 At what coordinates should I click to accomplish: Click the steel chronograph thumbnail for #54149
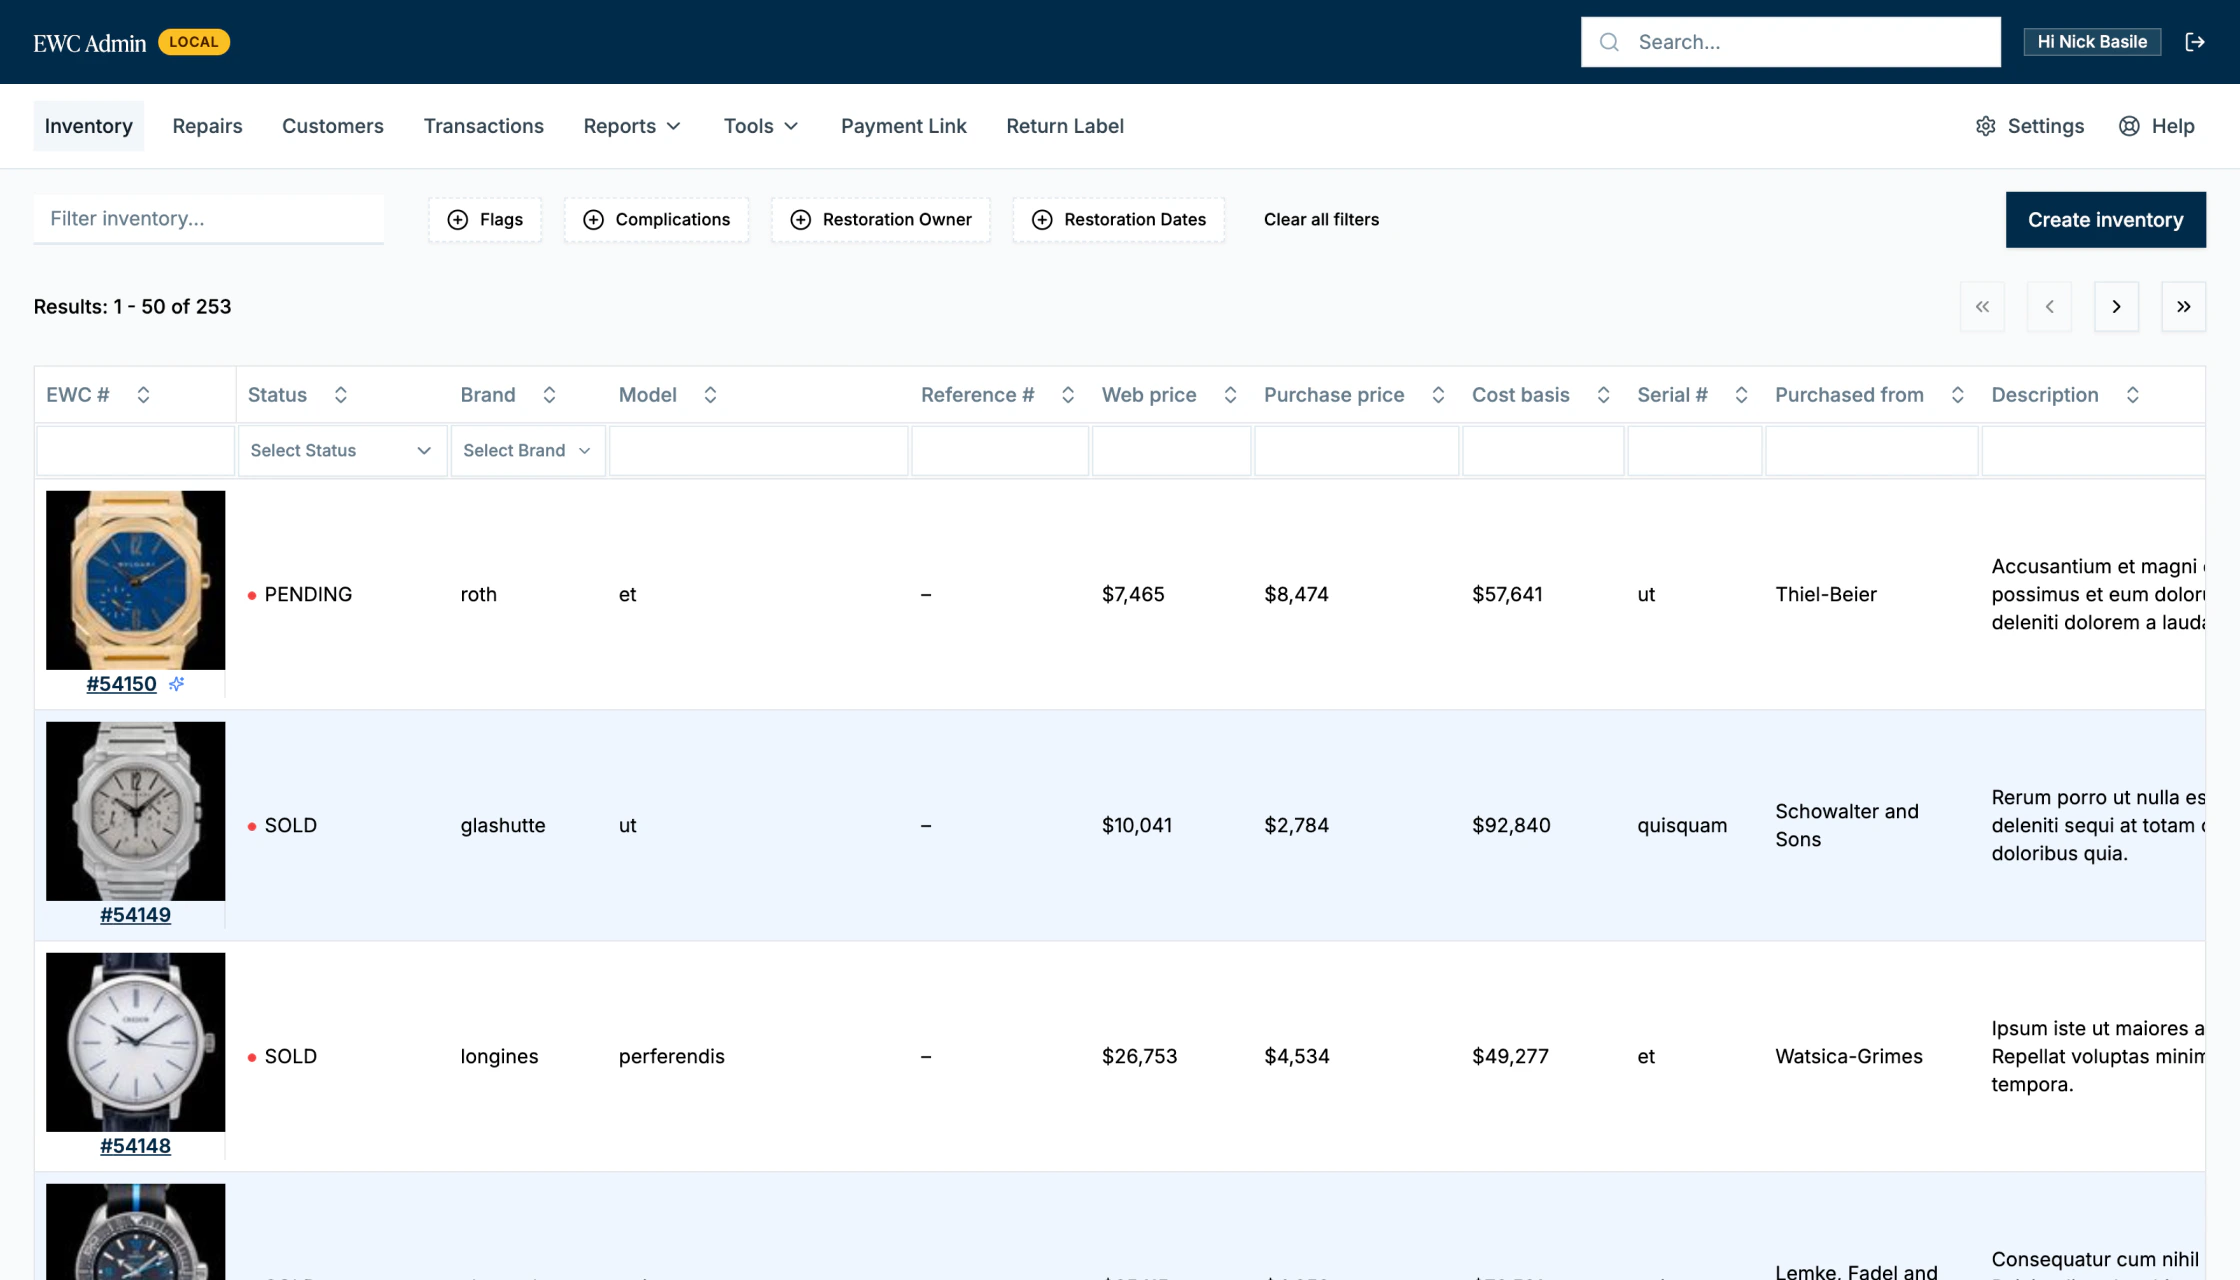[x=136, y=811]
